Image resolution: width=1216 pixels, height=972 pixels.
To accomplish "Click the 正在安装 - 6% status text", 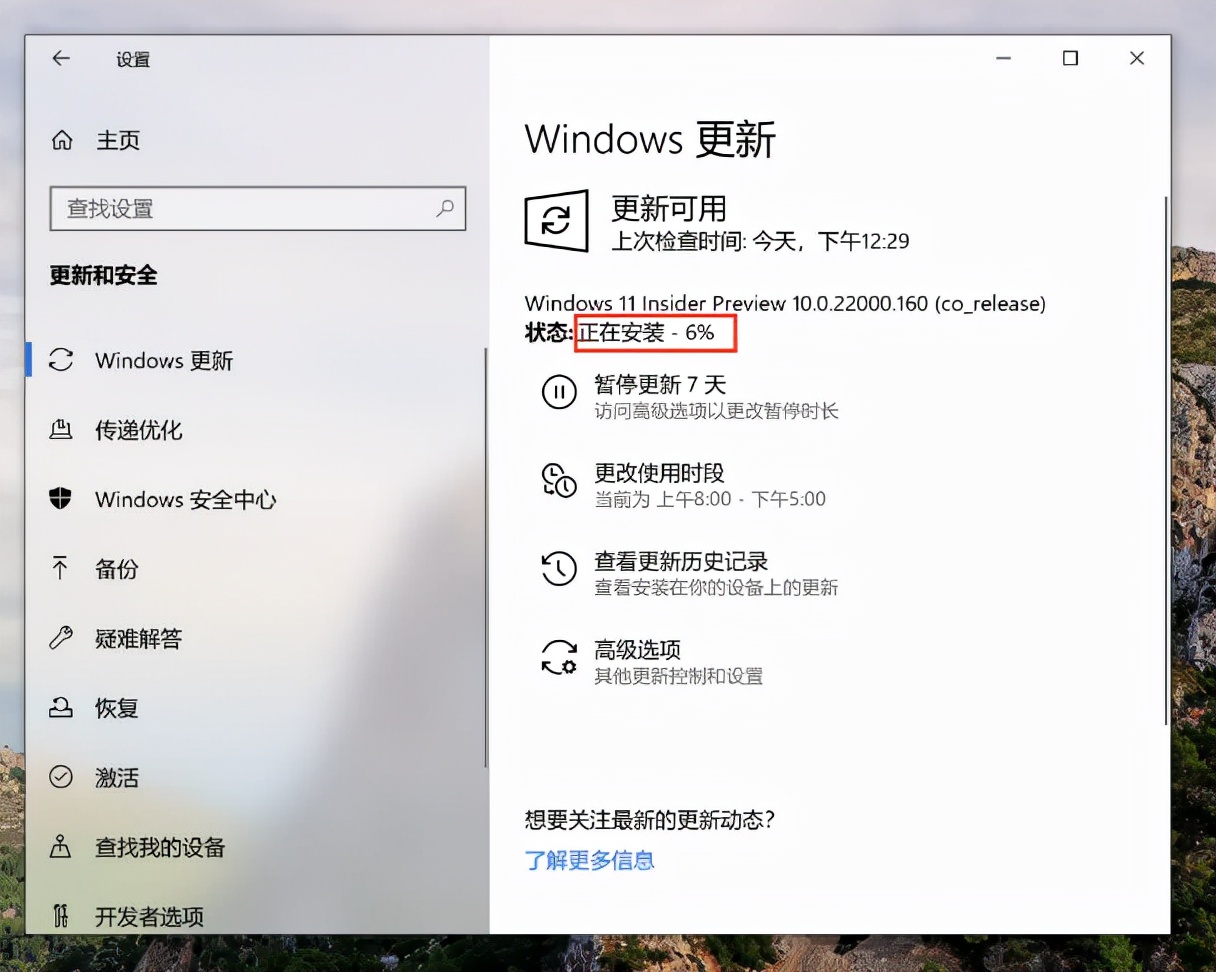I will (646, 333).
